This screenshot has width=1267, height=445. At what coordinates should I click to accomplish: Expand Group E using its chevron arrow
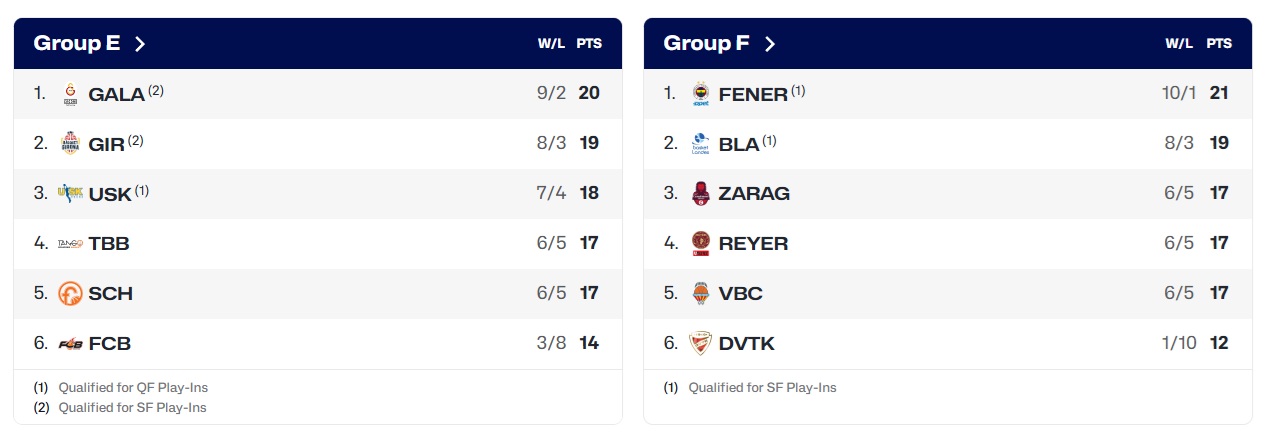(140, 43)
